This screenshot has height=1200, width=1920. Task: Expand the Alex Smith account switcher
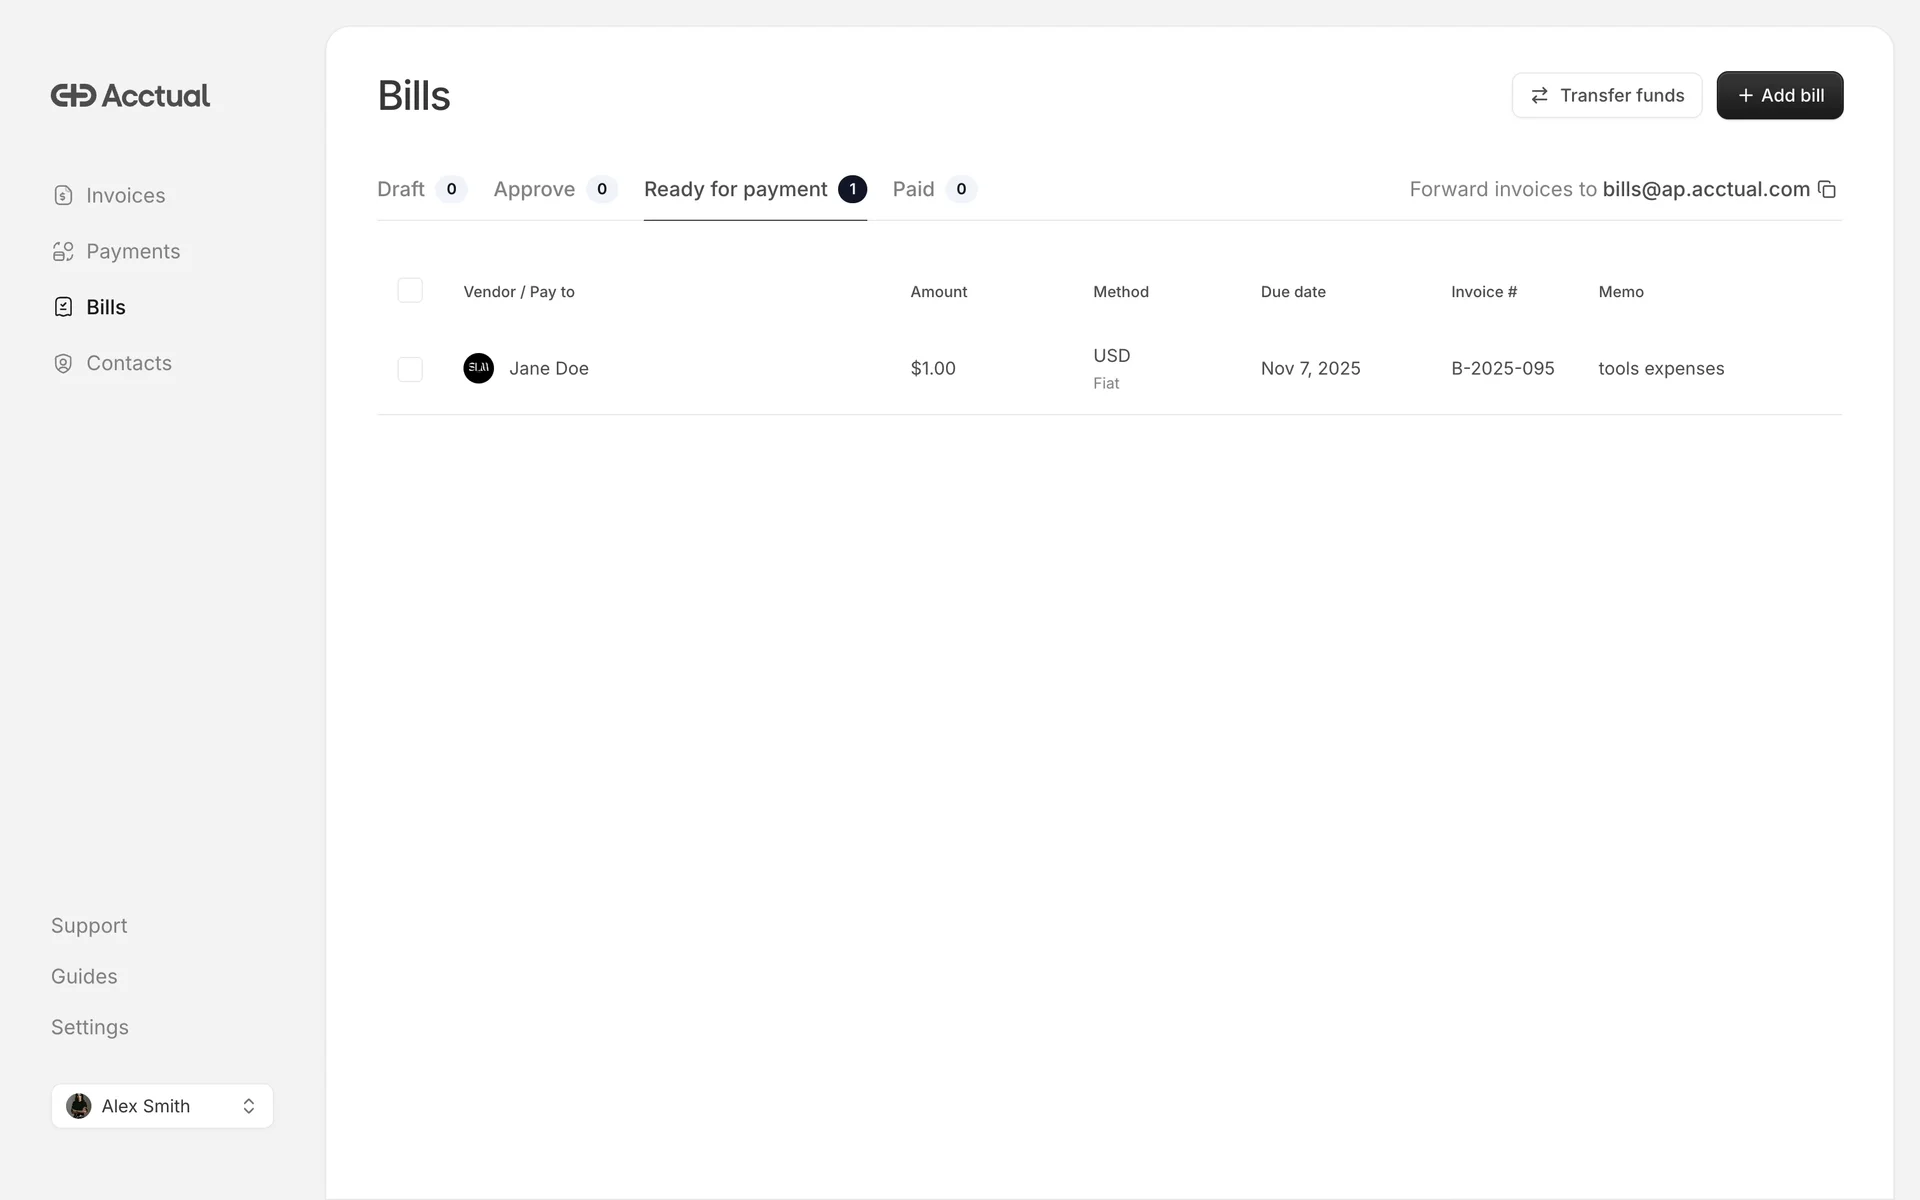249,1106
